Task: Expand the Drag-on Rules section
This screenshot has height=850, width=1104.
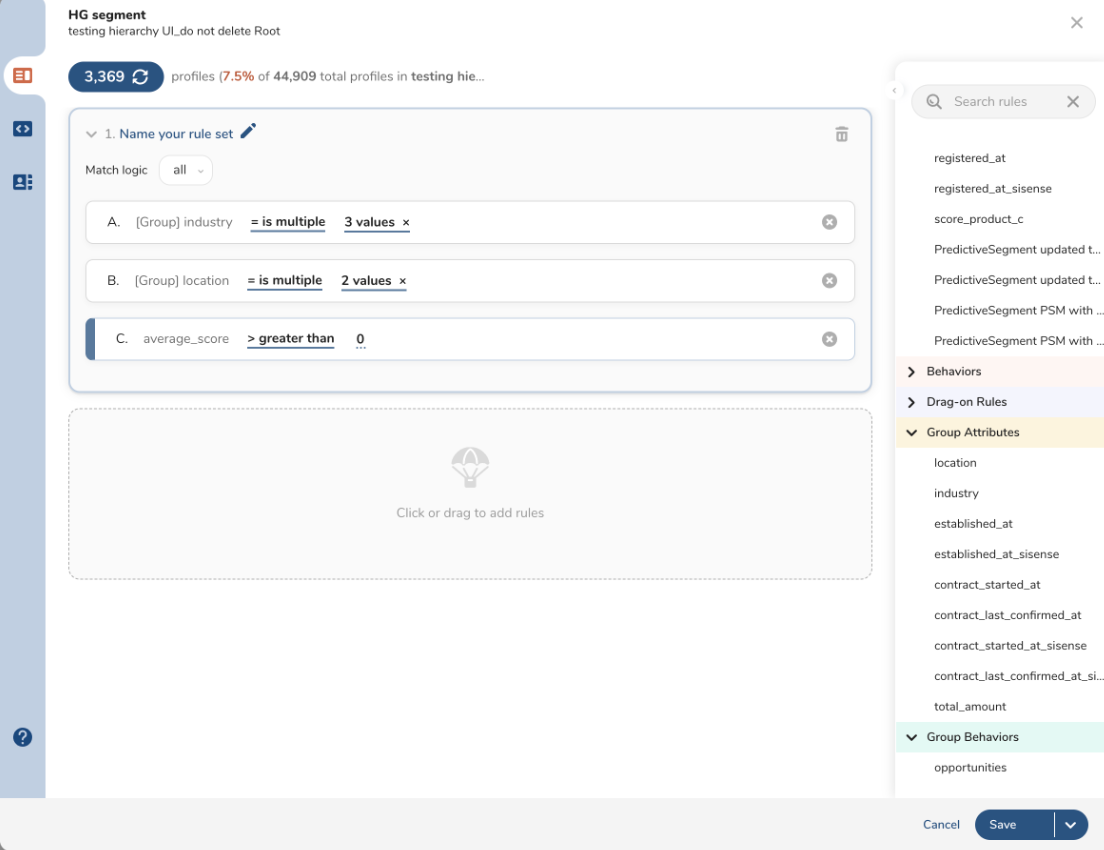Action: [x=911, y=402]
